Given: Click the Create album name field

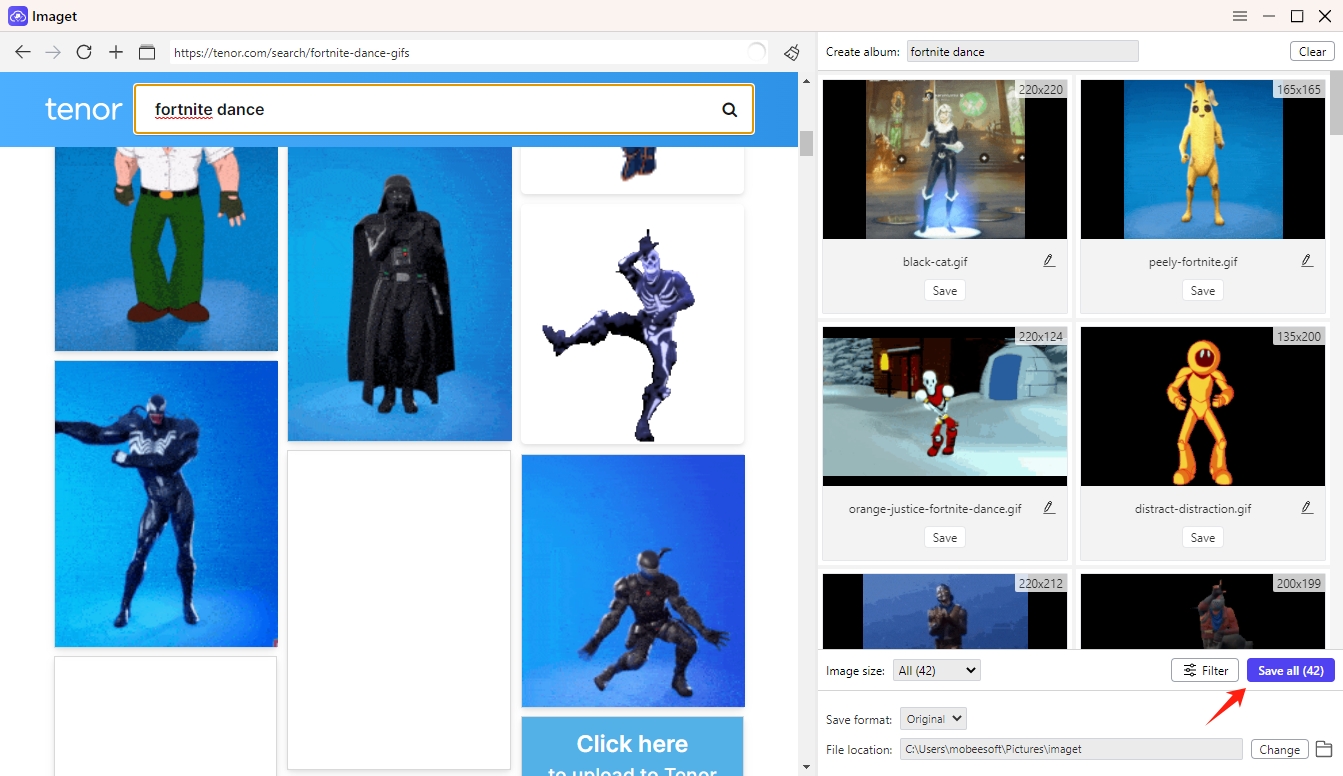Looking at the screenshot, I should coord(1022,52).
